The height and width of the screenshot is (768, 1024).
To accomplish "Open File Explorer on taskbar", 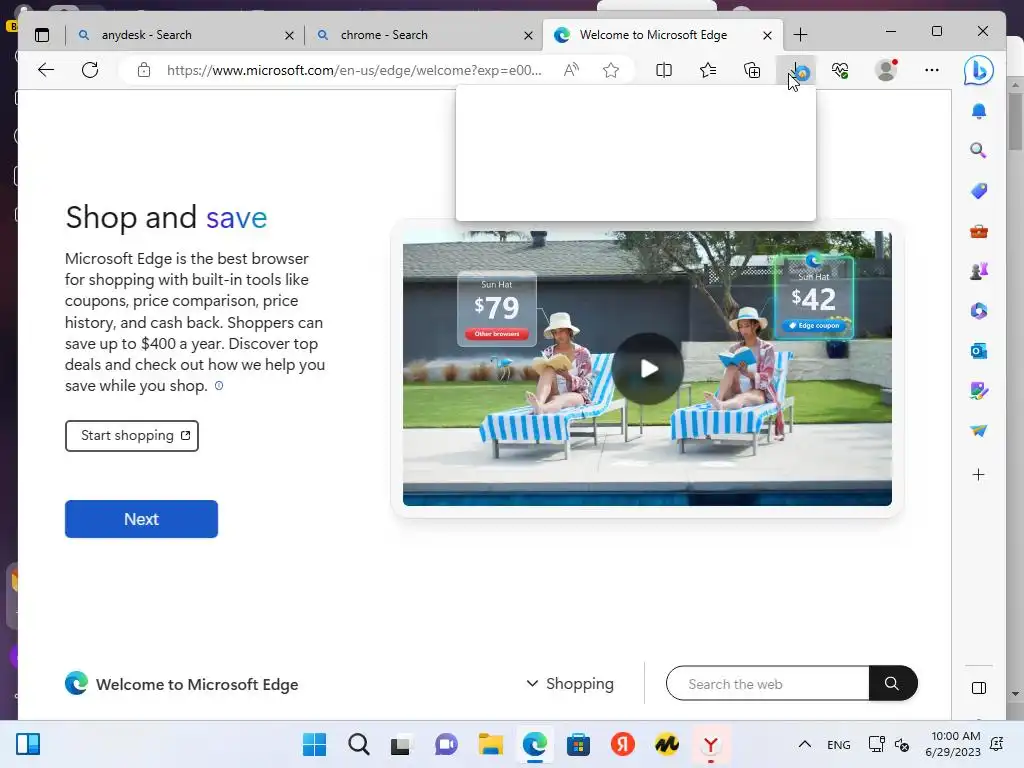I will click(x=490, y=744).
